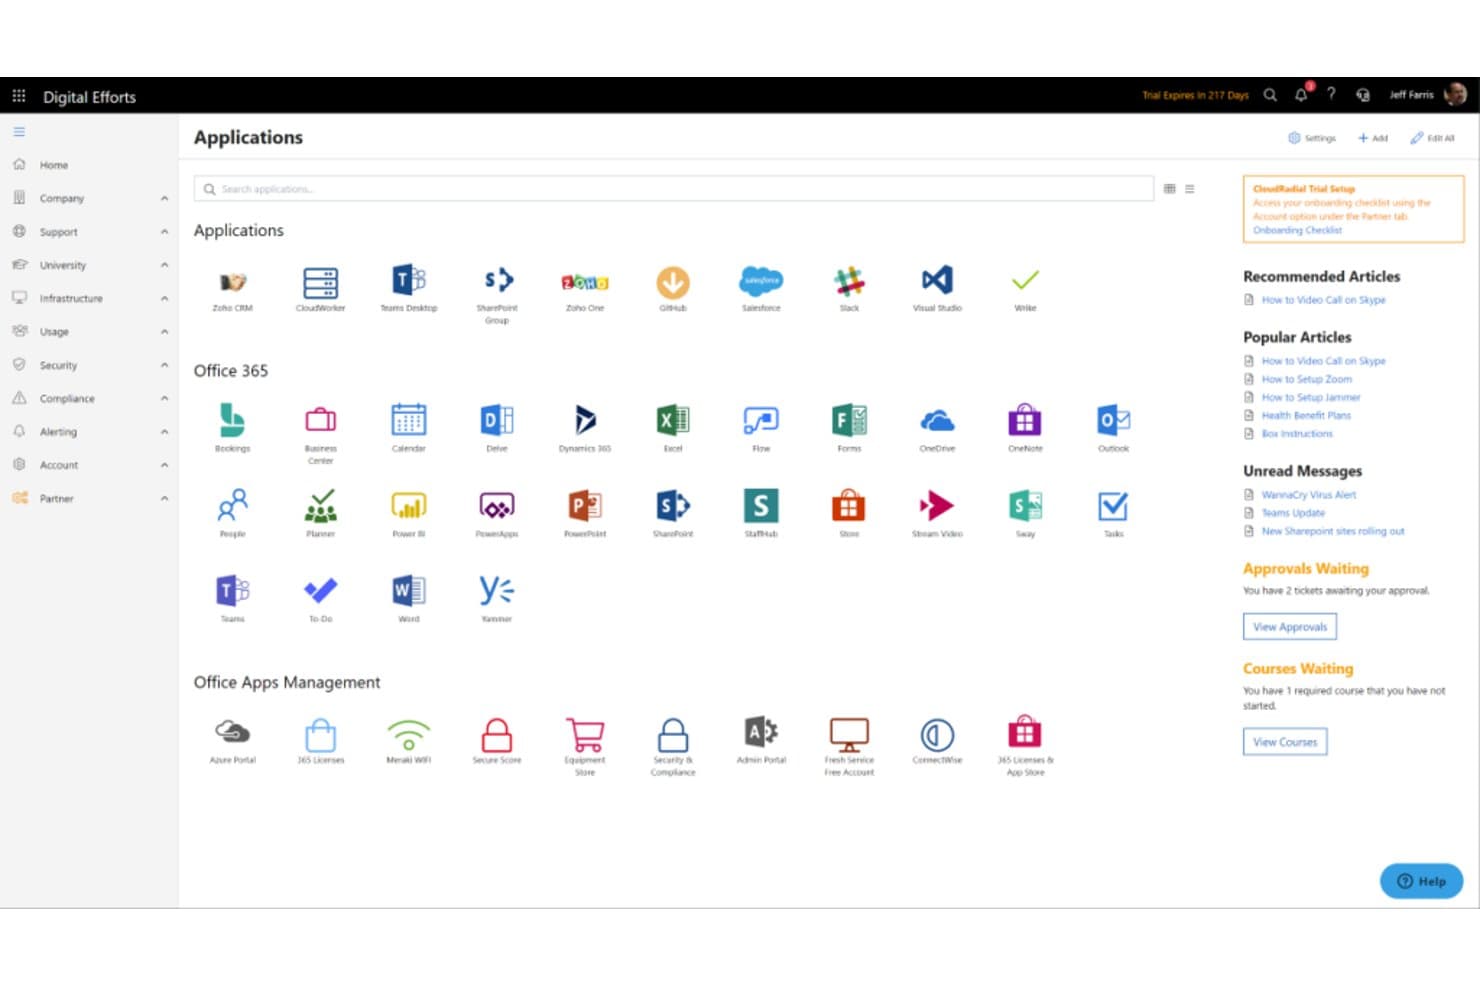Open the Settings option for Applications
This screenshot has height=987, width=1480.
(1312, 138)
